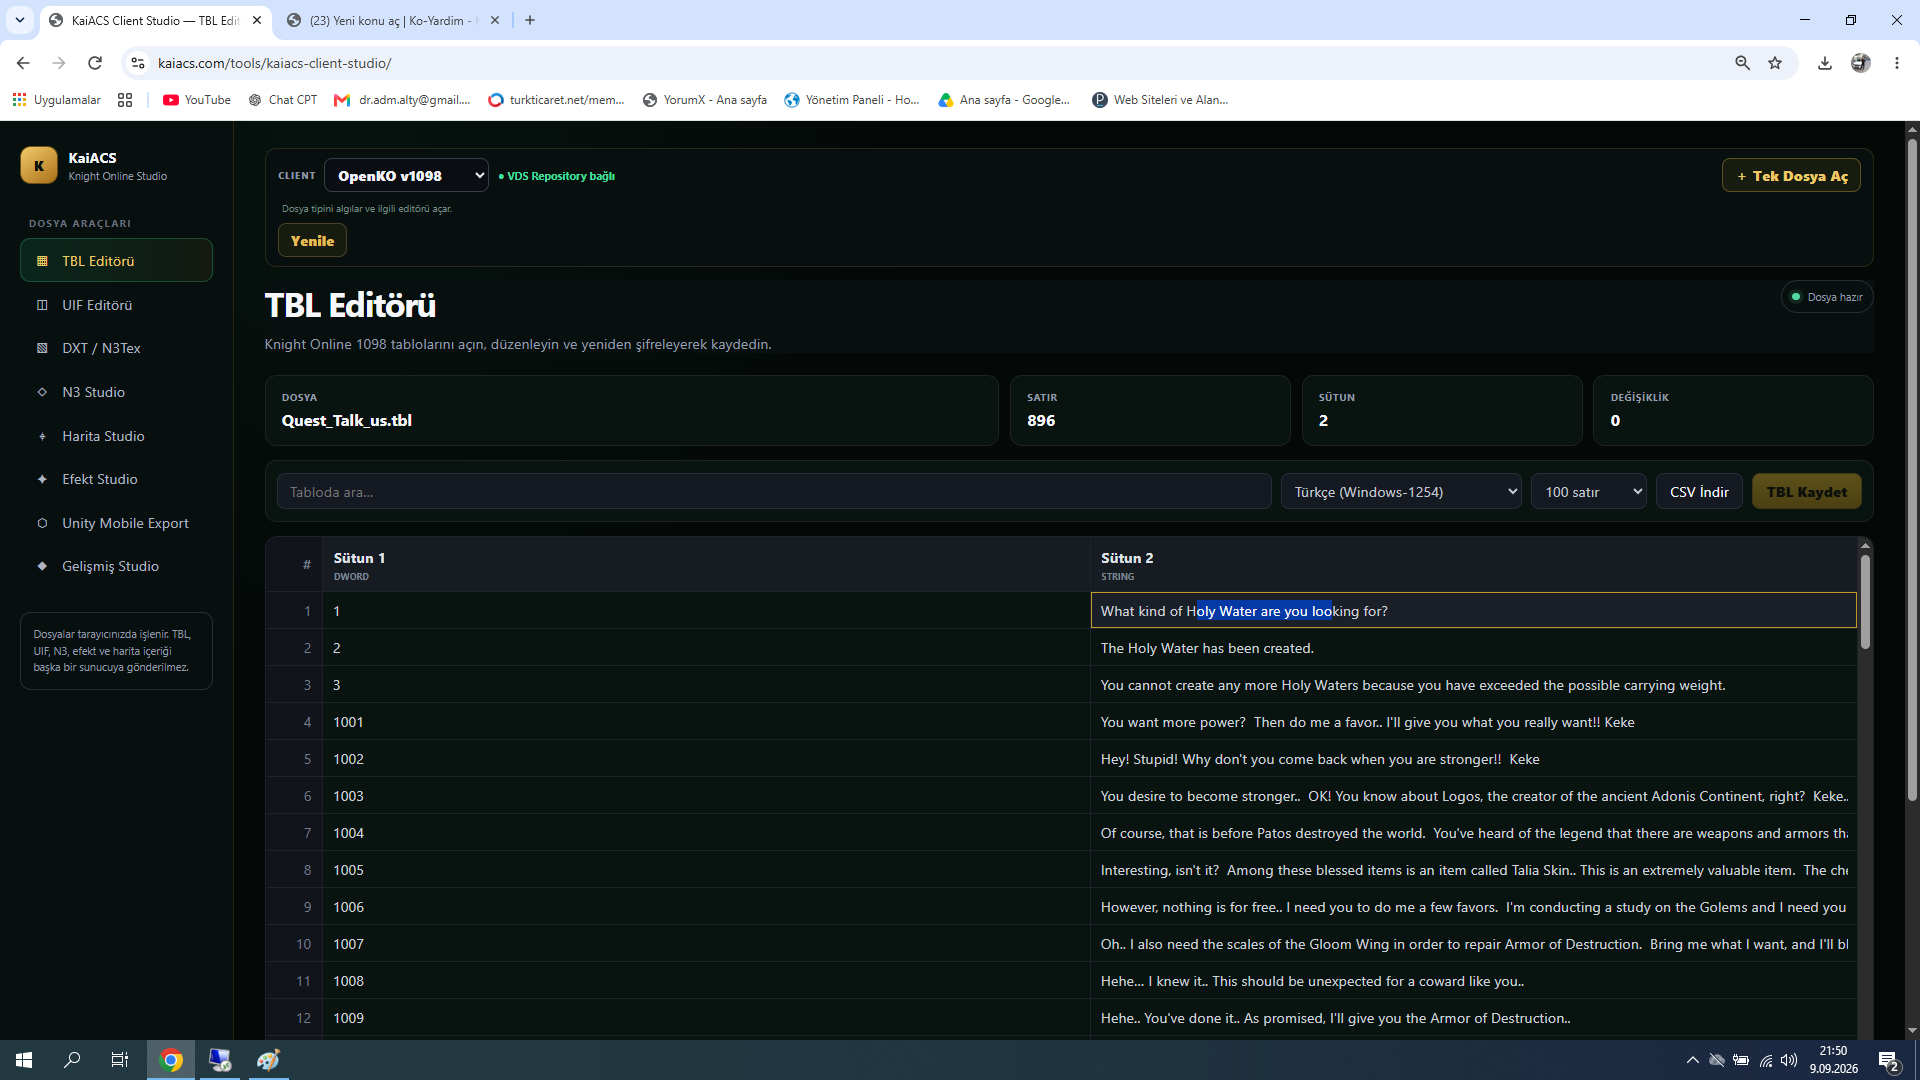The height and width of the screenshot is (1080, 1920).
Task: Click the TBL Editörü grid icon
Action: [42, 261]
